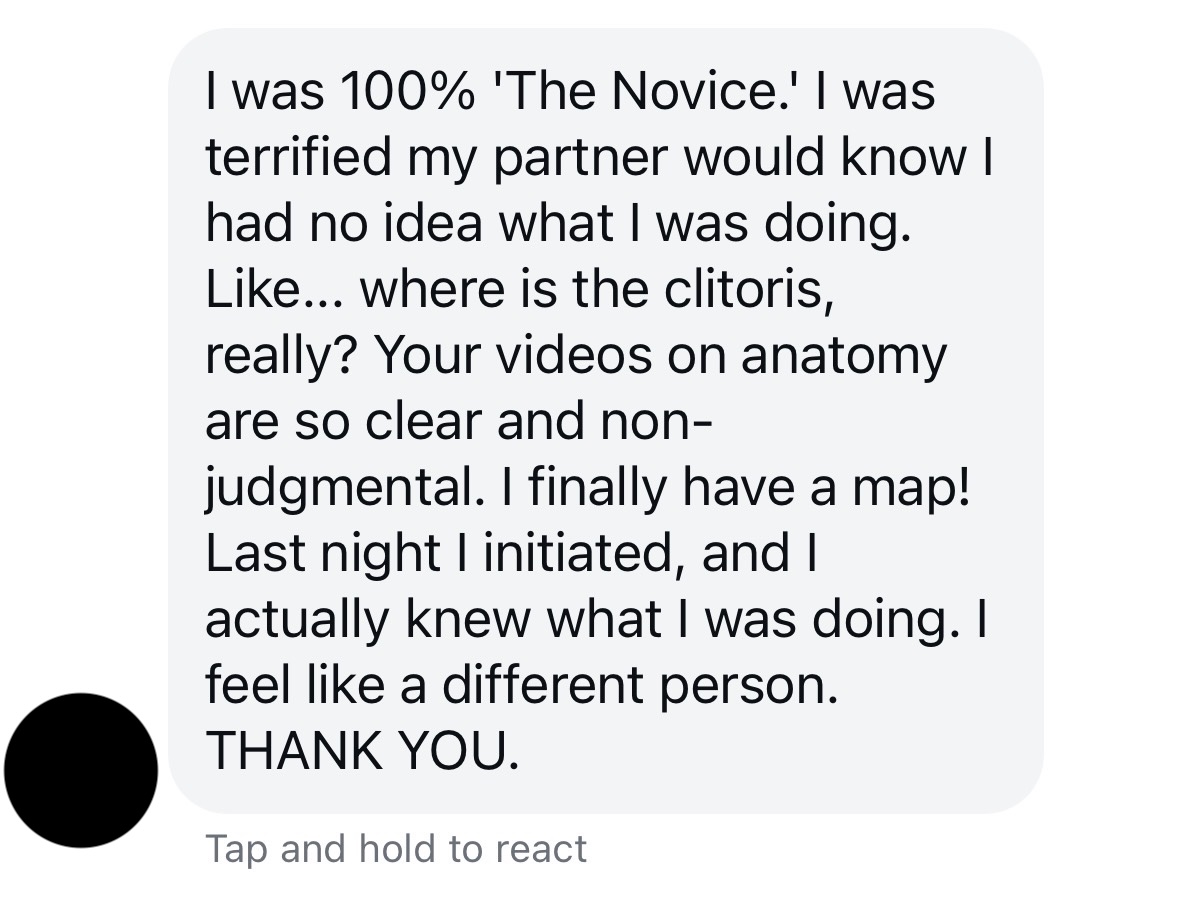Click 'I finally have a map!' sentence
Viewport: 1179px width, 898px height.
[x=734, y=488]
